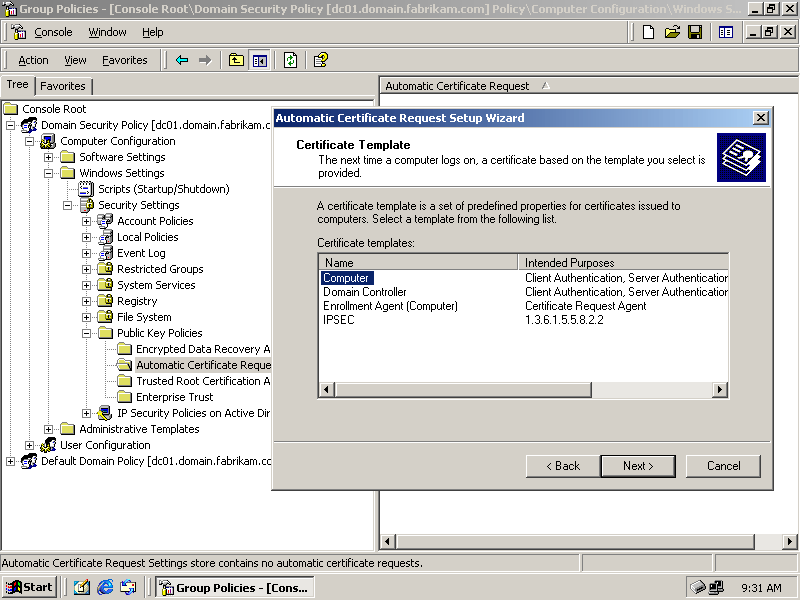Open the Action menu
The width and height of the screenshot is (800, 600).
point(33,60)
